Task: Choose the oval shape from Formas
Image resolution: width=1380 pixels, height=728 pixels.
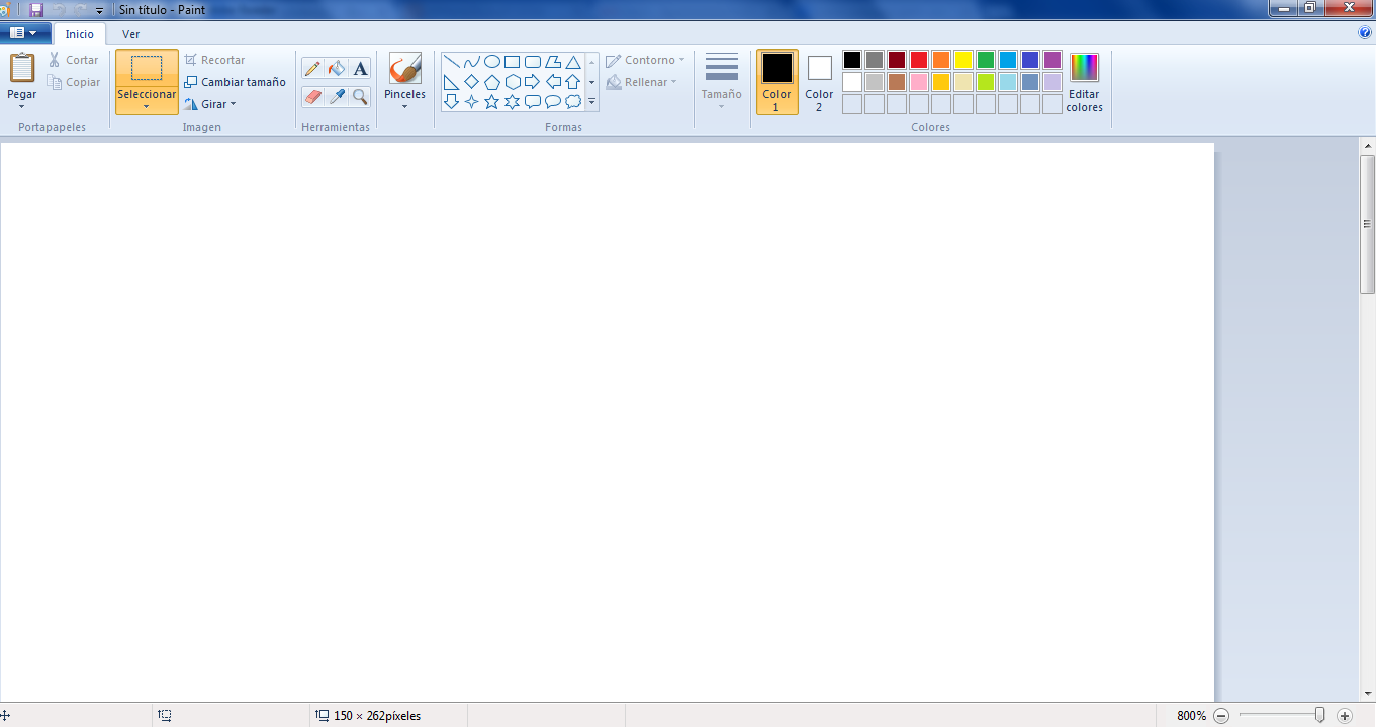Action: pos(492,61)
